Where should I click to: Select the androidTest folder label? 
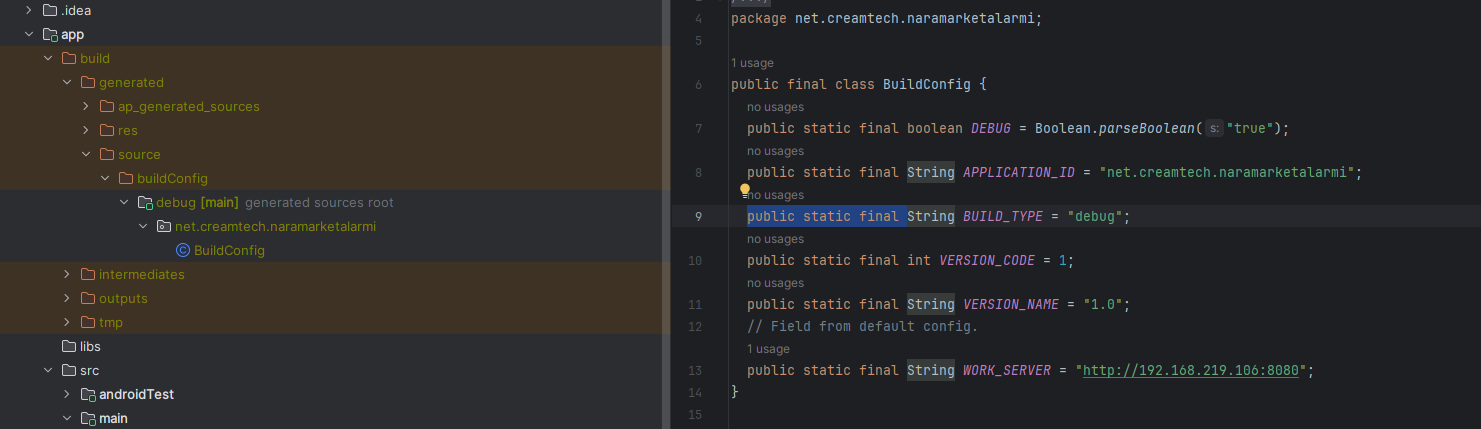[136, 394]
